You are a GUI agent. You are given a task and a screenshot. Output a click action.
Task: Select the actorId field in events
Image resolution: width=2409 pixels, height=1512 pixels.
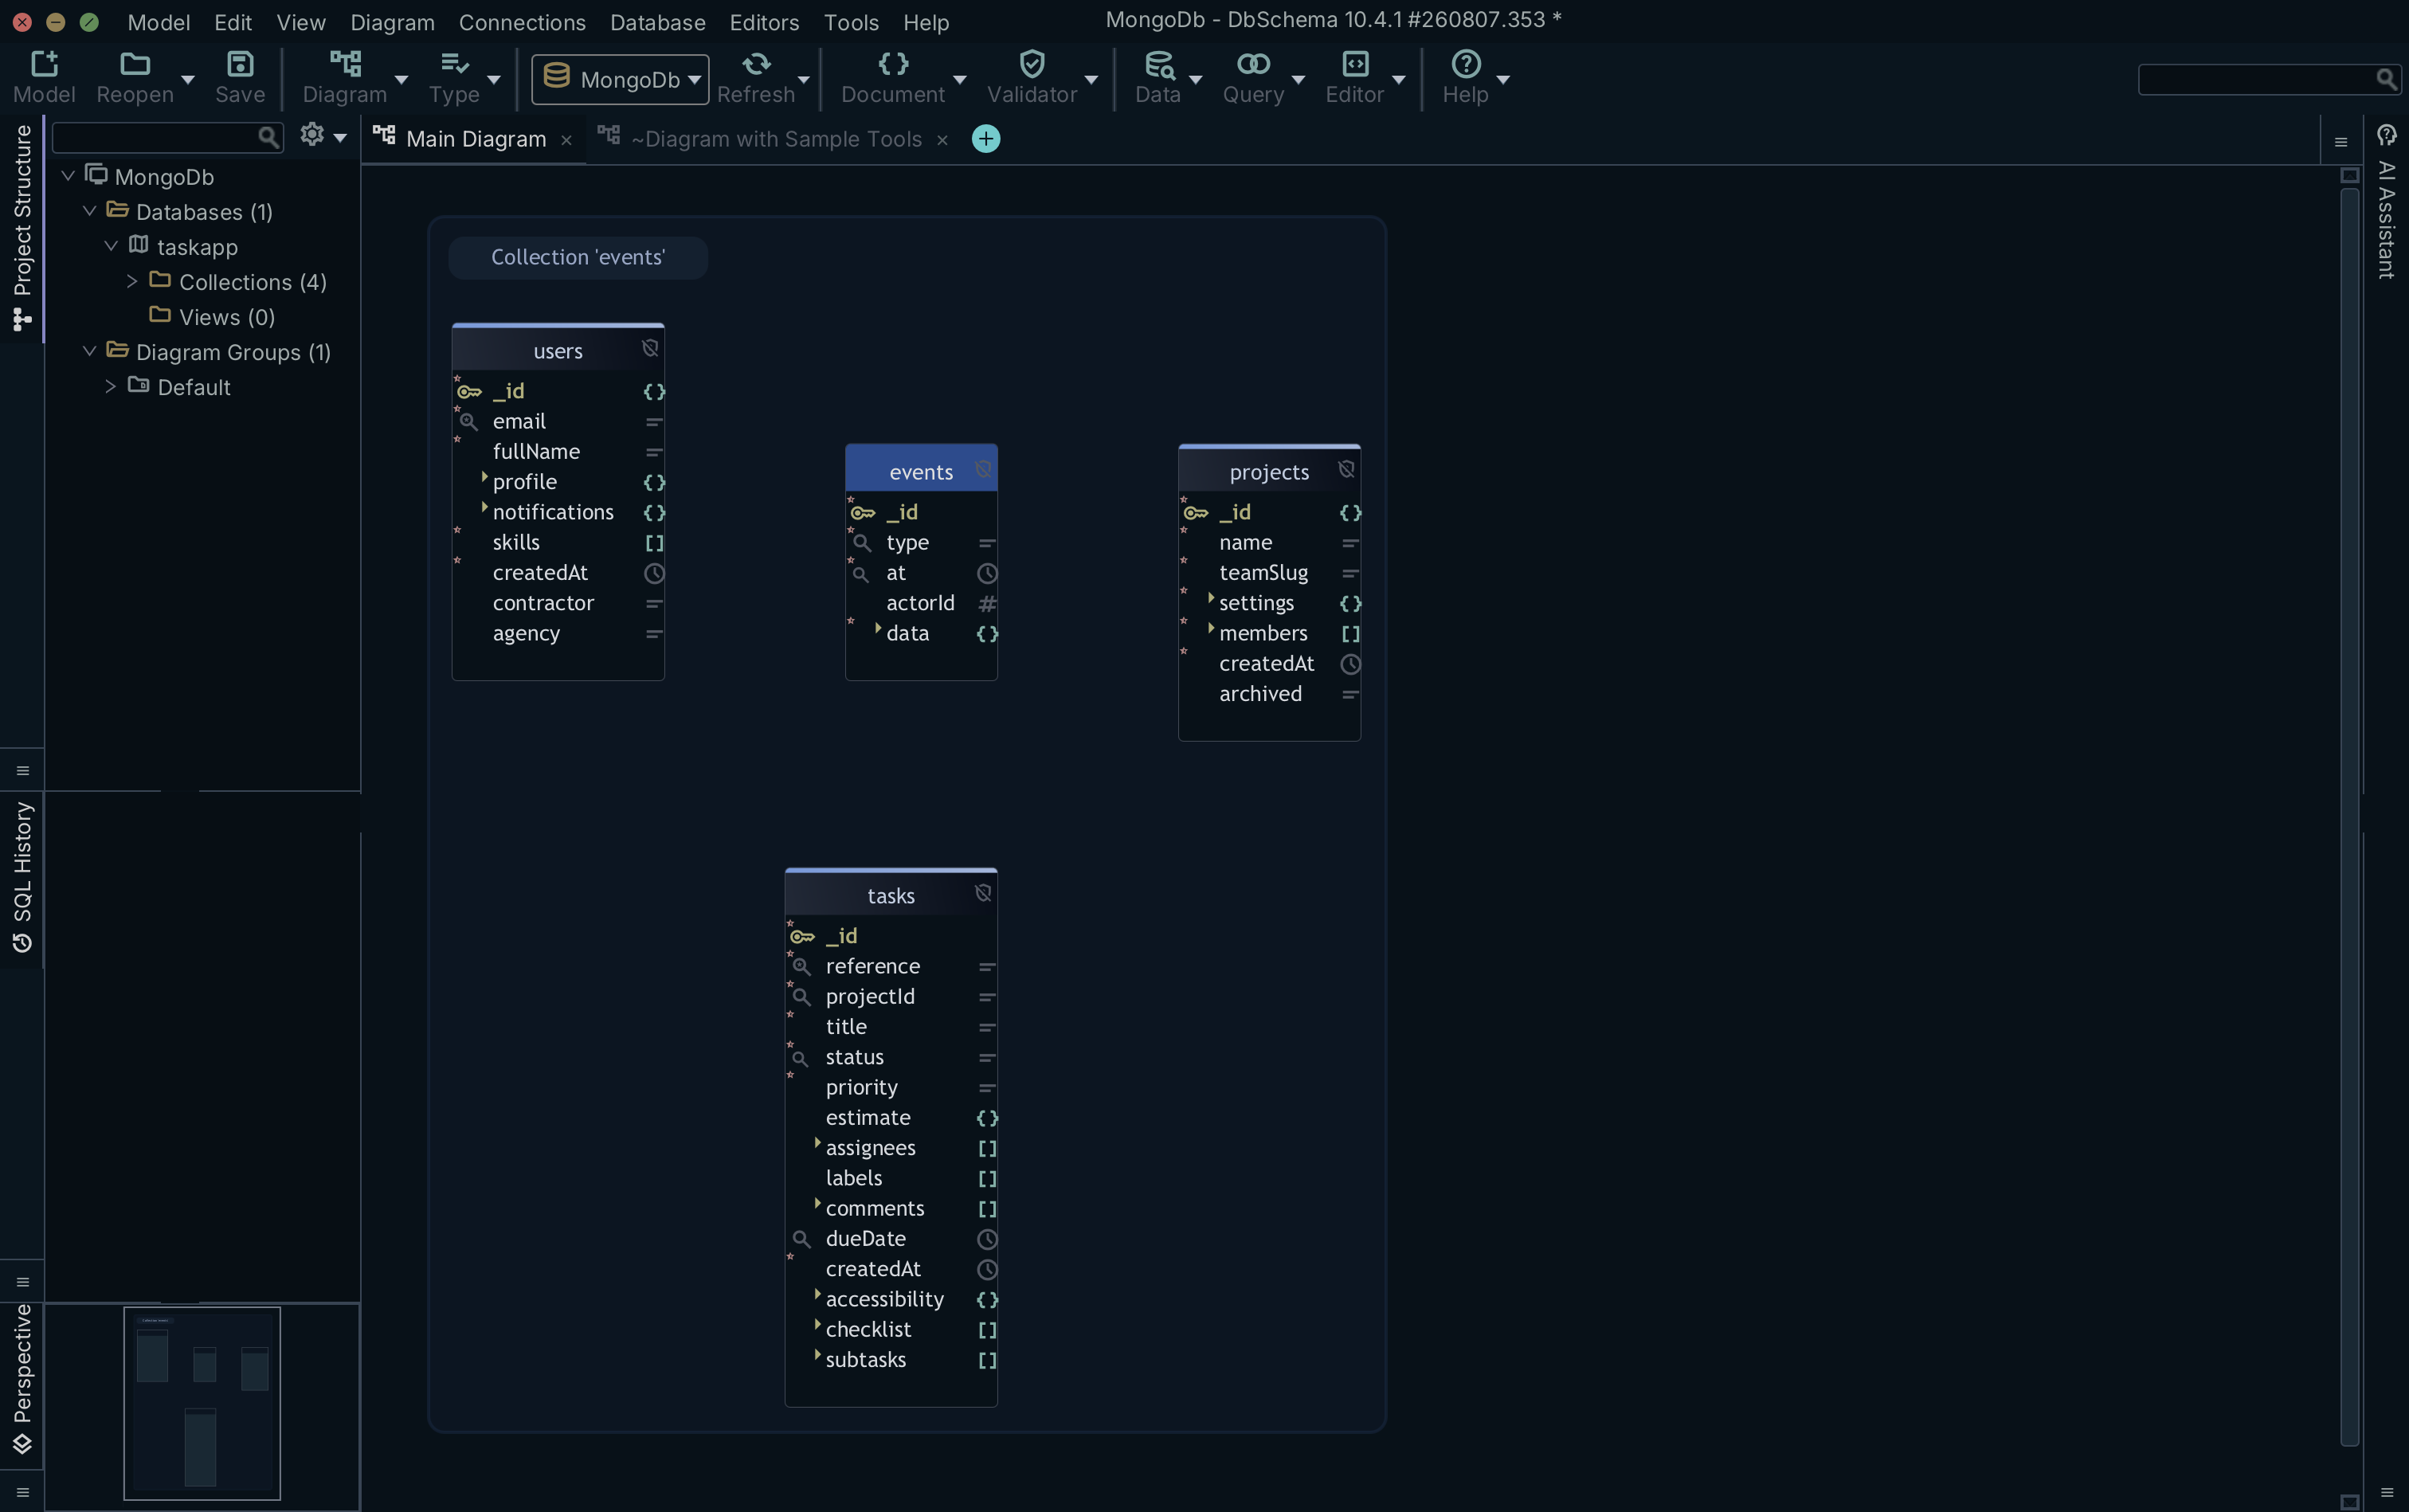tap(921, 603)
